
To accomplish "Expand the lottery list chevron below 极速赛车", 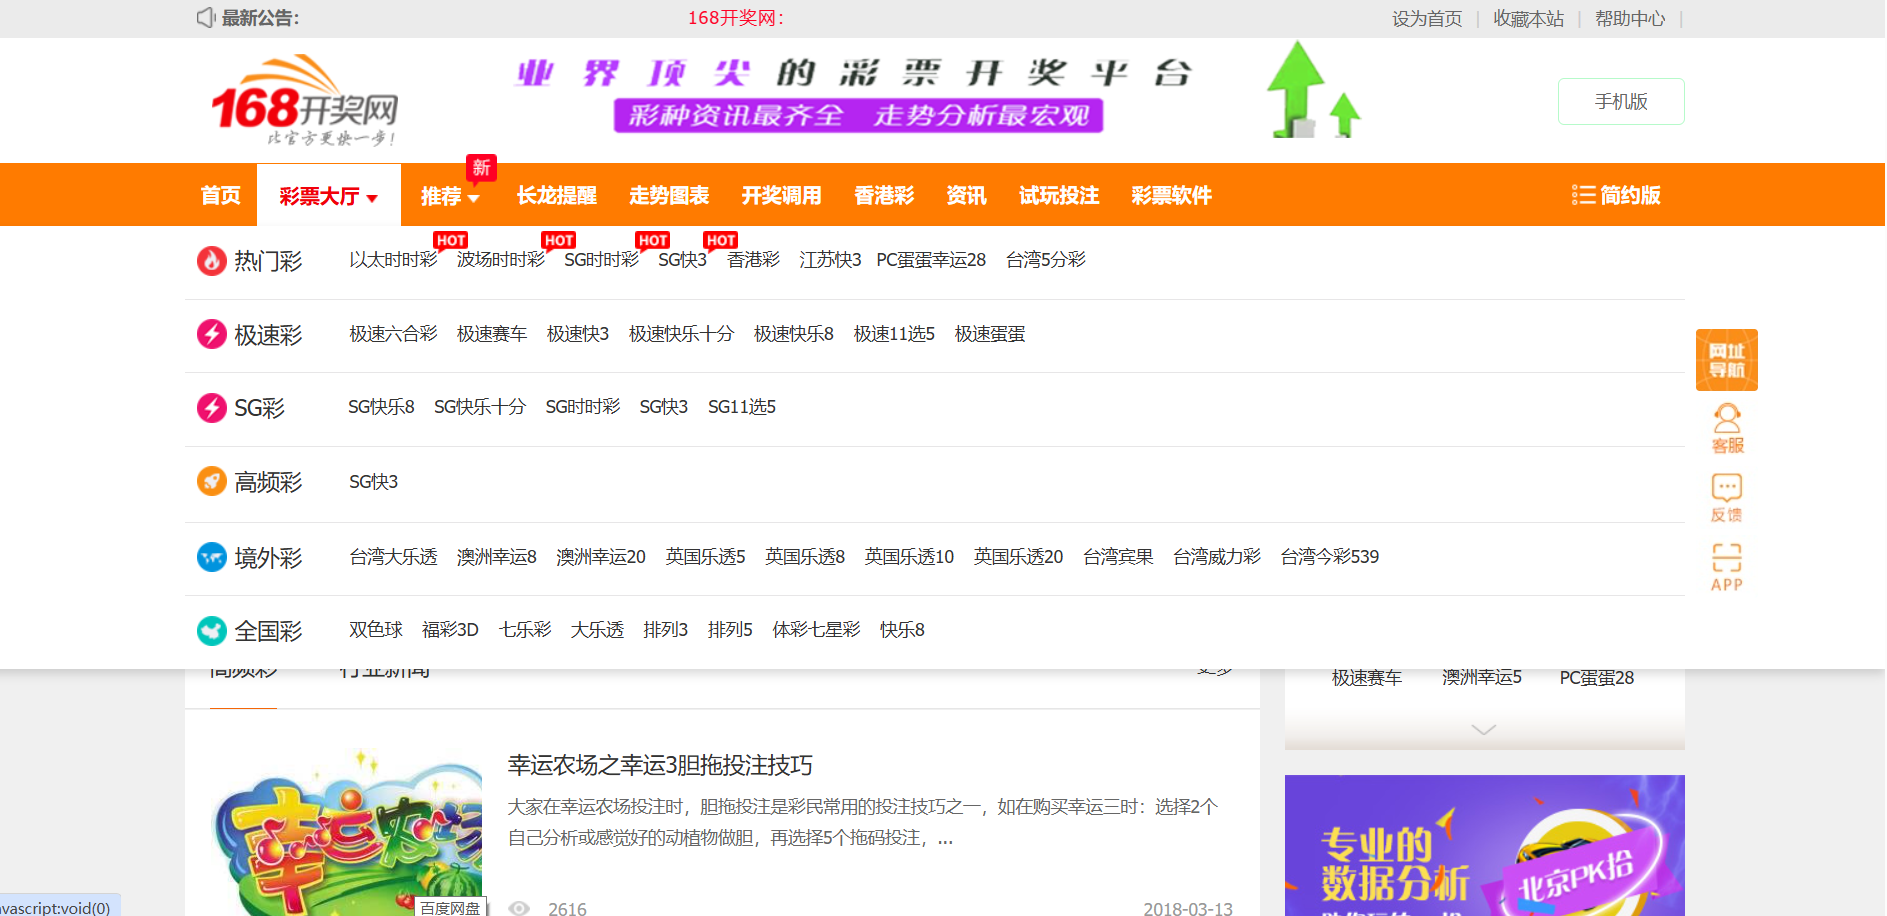I will click(1484, 730).
